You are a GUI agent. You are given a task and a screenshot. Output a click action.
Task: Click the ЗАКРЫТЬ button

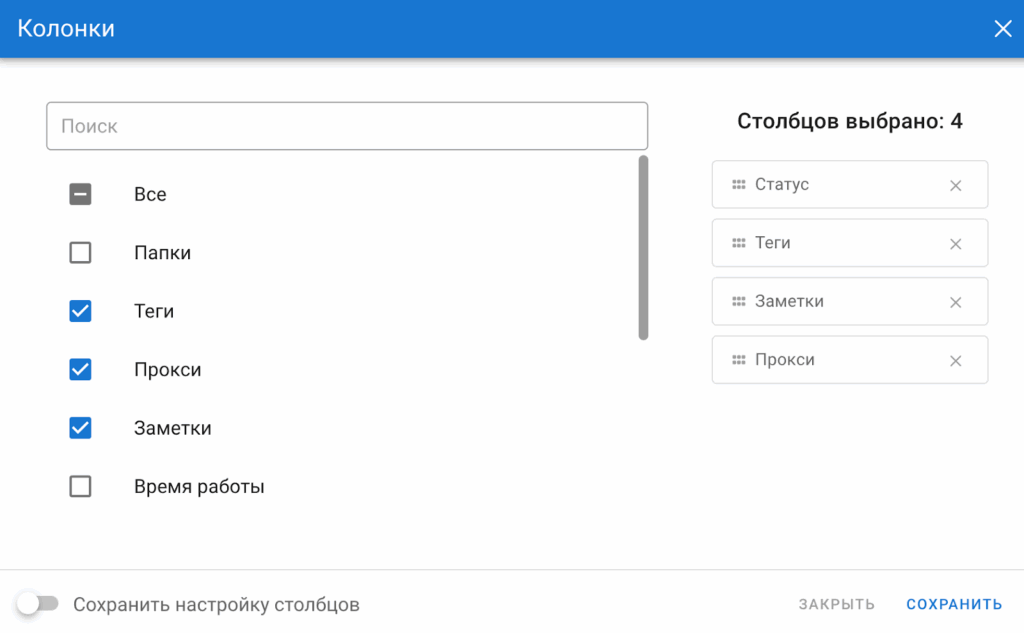tap(836, 604)
